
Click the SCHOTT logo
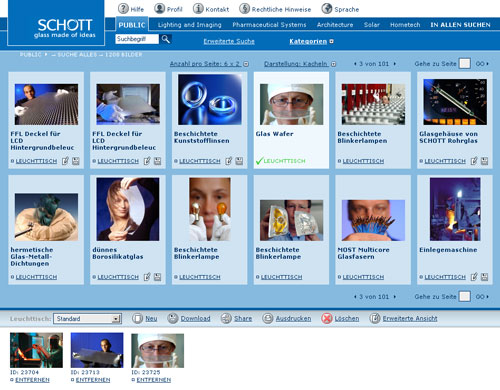click(x=56, y=23)
